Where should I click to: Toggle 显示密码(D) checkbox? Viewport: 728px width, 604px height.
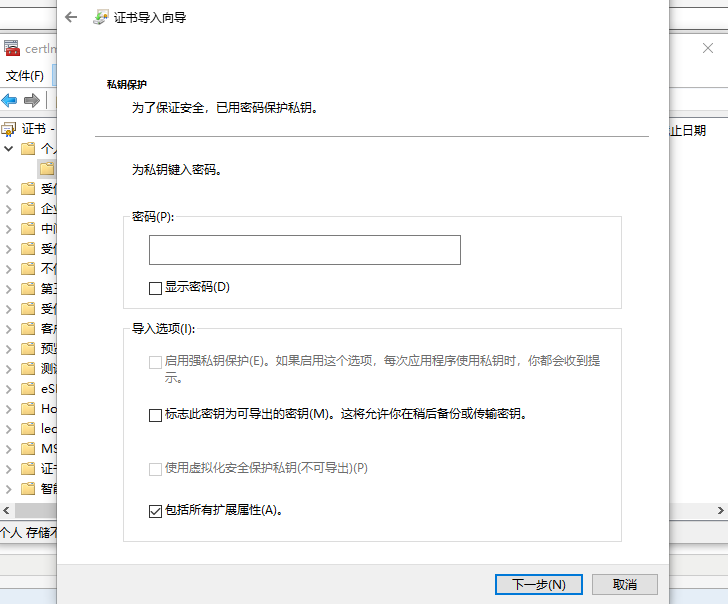click(x=155, y=288)
